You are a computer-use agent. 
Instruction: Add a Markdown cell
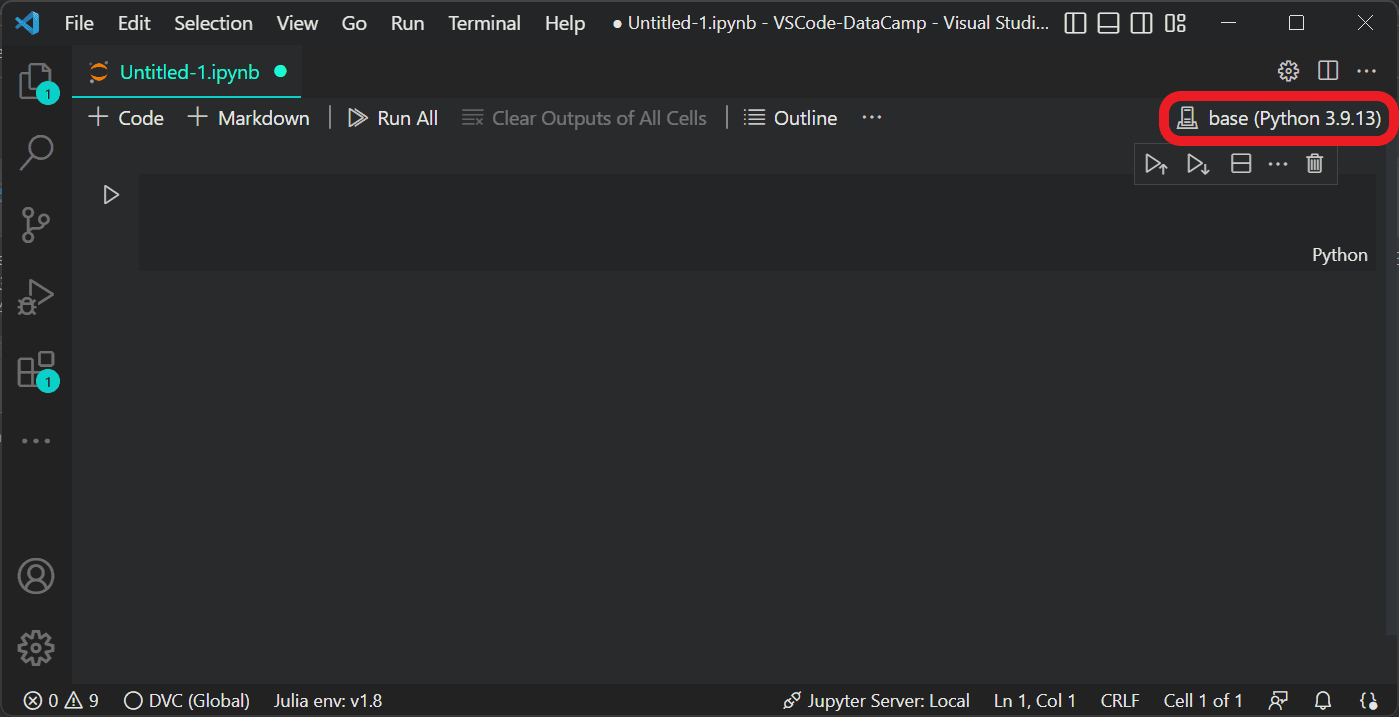249,118
